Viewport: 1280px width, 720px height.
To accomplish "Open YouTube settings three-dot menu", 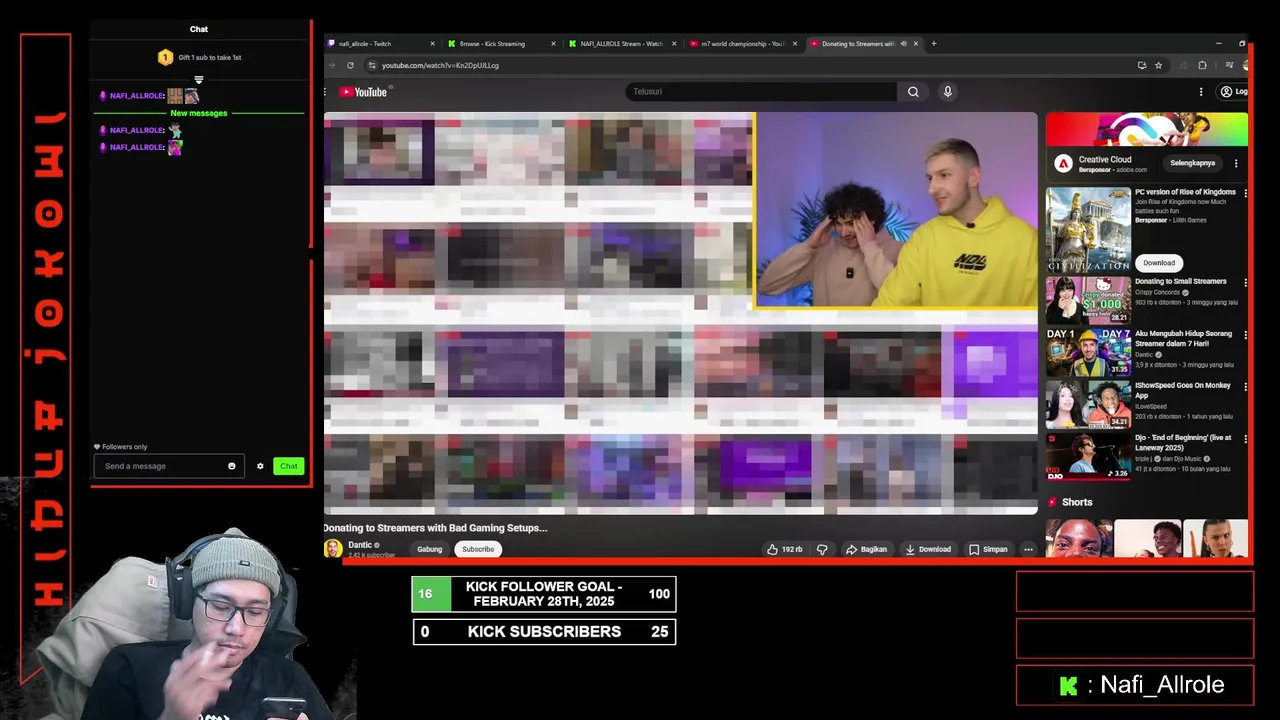I will [x=1201, y=92].
